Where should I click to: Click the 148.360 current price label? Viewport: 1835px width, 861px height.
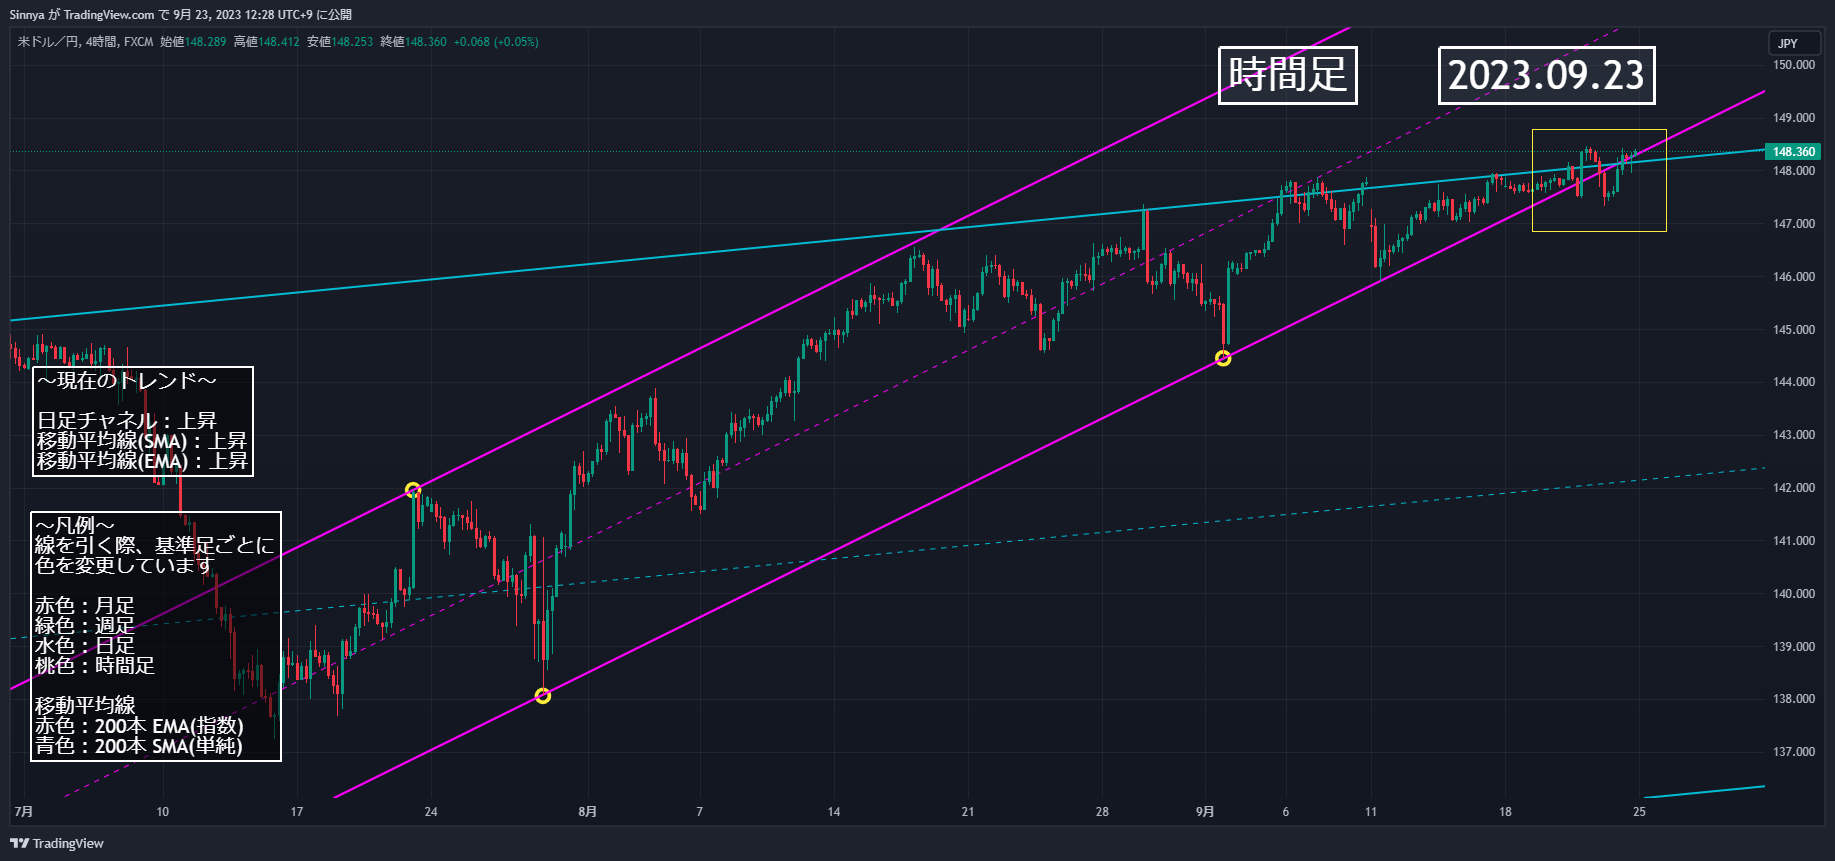[1794, 152]
